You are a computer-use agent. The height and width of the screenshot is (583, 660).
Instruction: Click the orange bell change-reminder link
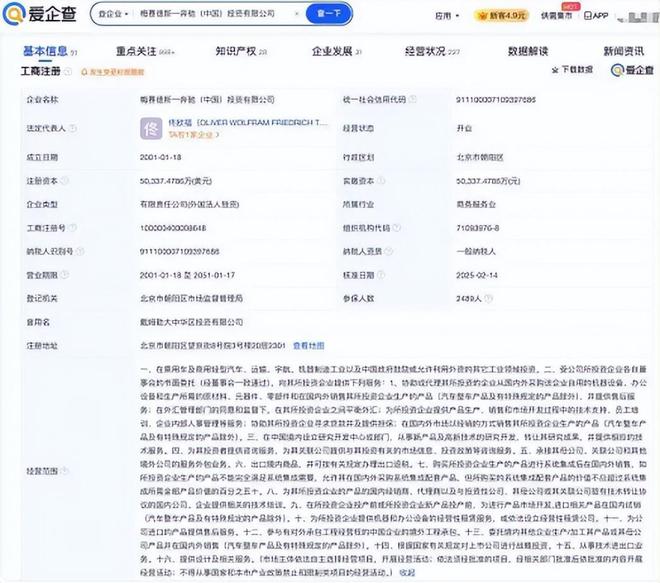coord(112,72)
